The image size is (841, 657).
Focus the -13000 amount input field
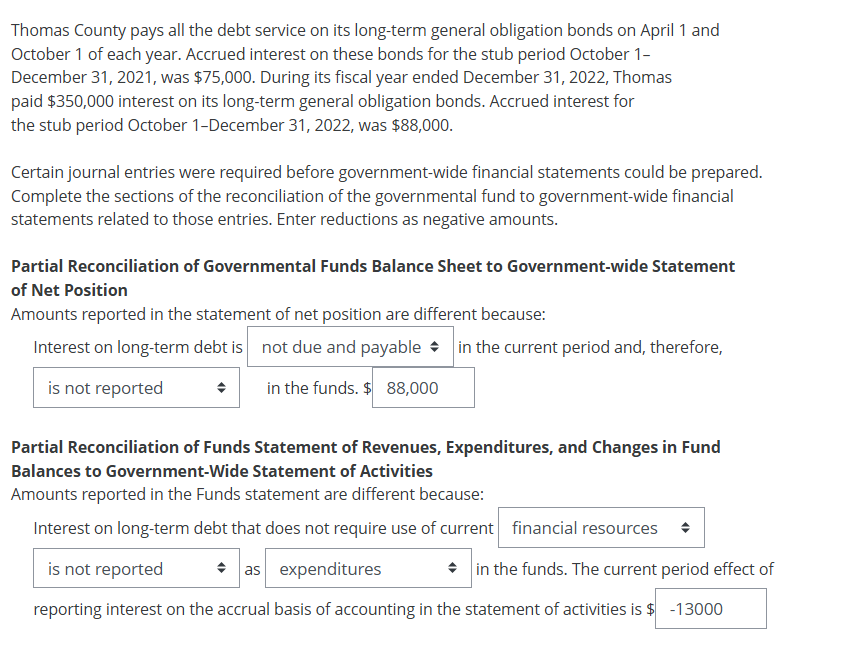[710, 609]
